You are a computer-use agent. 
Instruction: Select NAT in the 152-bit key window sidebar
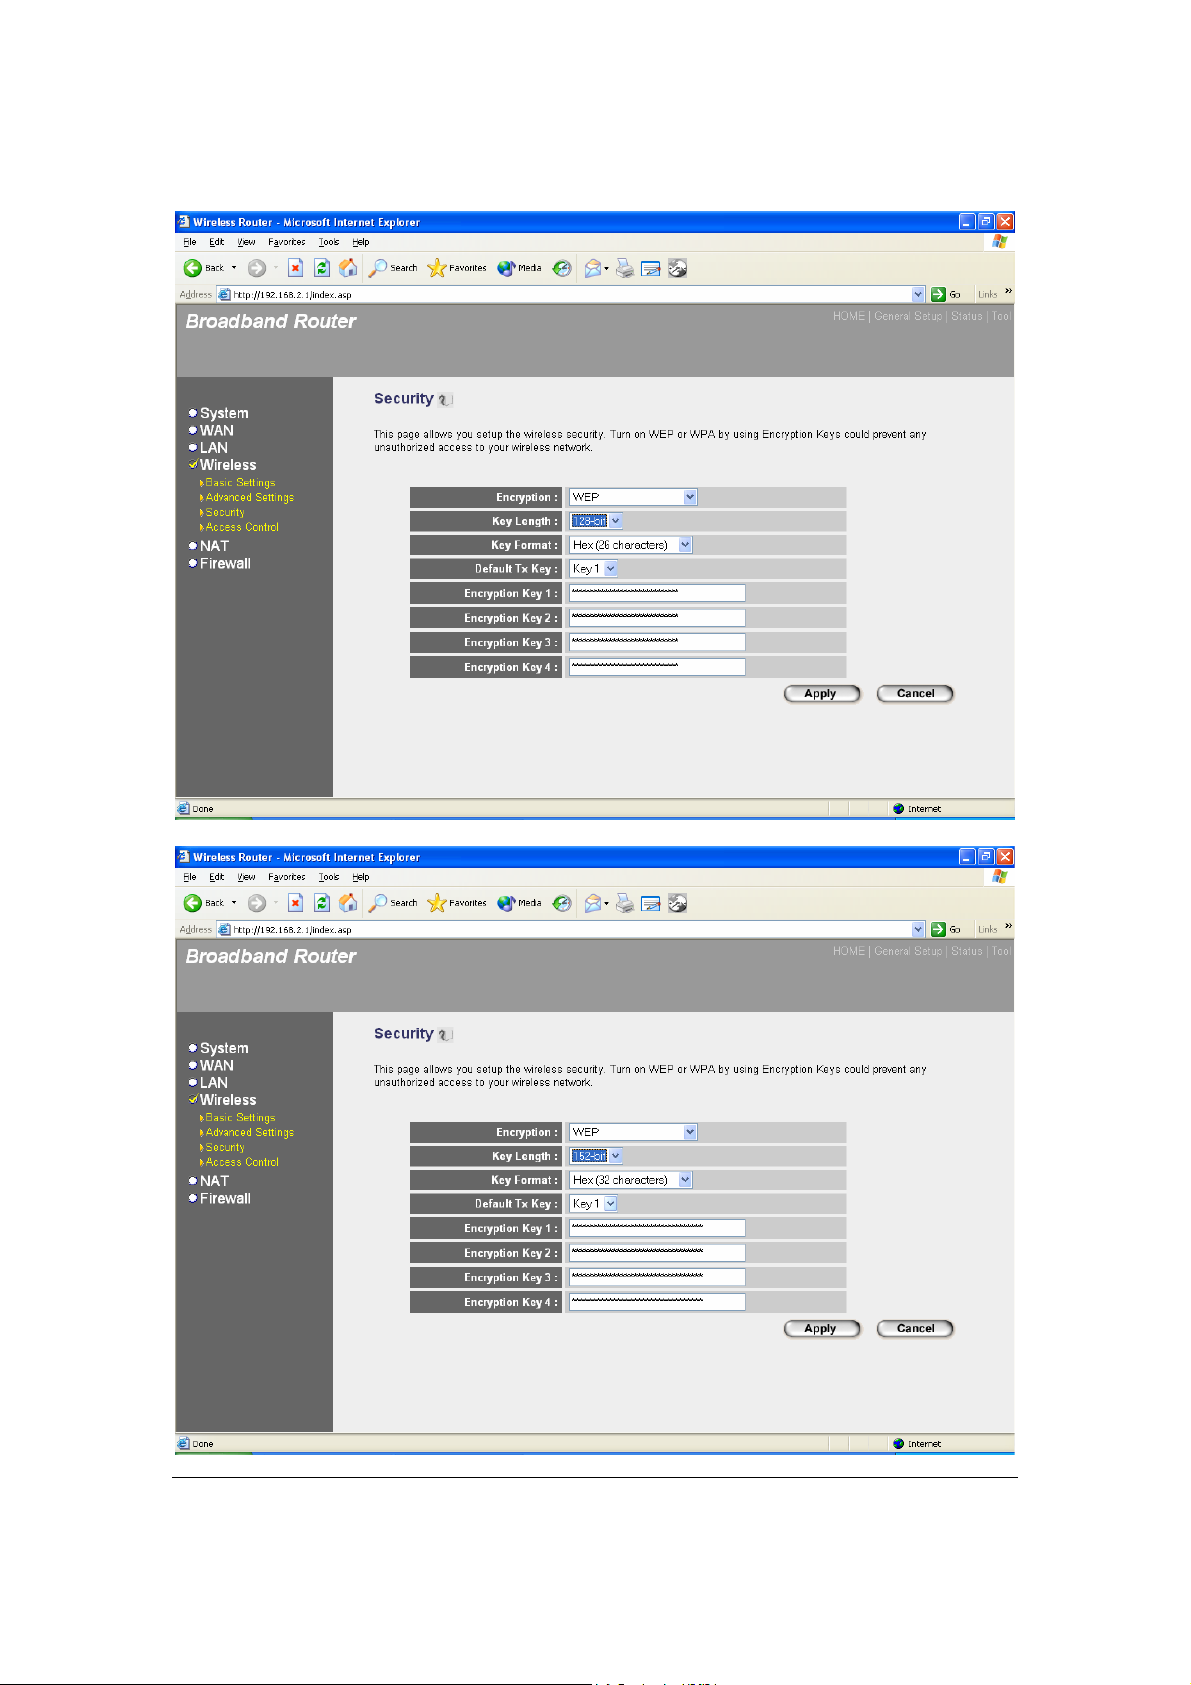pyautogui.click(x=214, y=1181)
